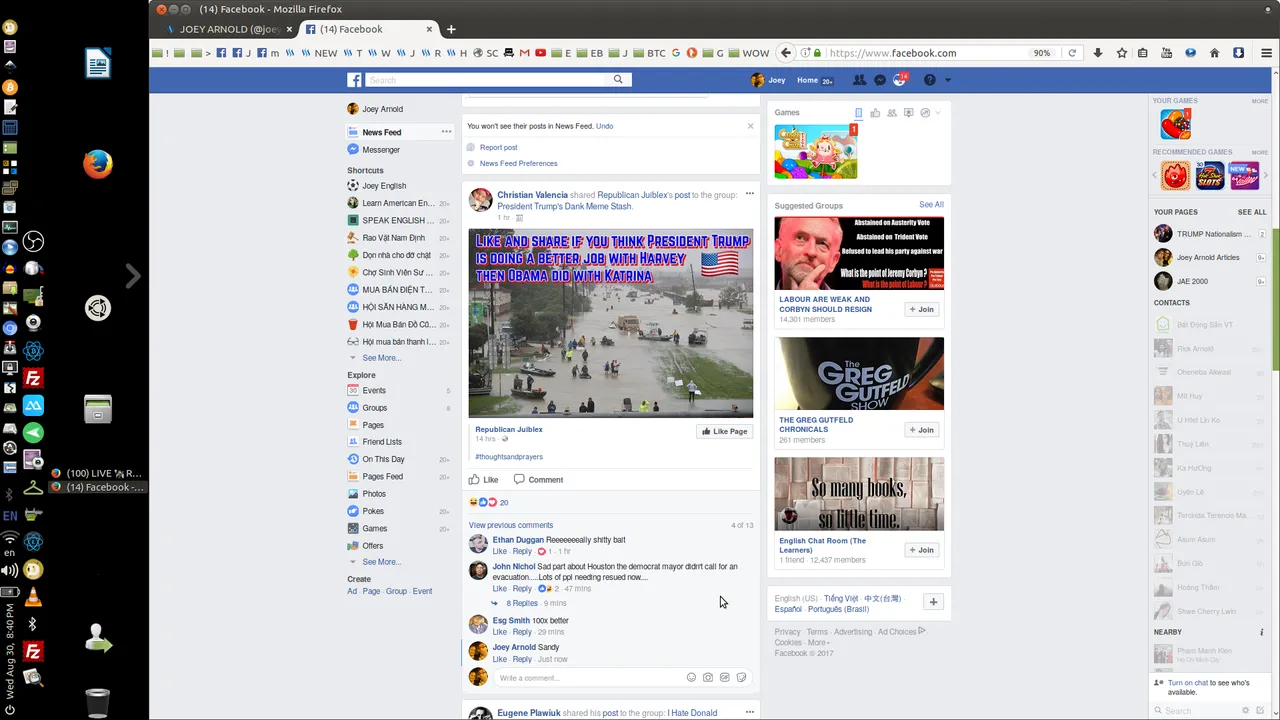The width and height of the screenshot is (1280, 720).
Task: Switch to the JOEY ARNOLD browser tab
Action: (230, 29)
